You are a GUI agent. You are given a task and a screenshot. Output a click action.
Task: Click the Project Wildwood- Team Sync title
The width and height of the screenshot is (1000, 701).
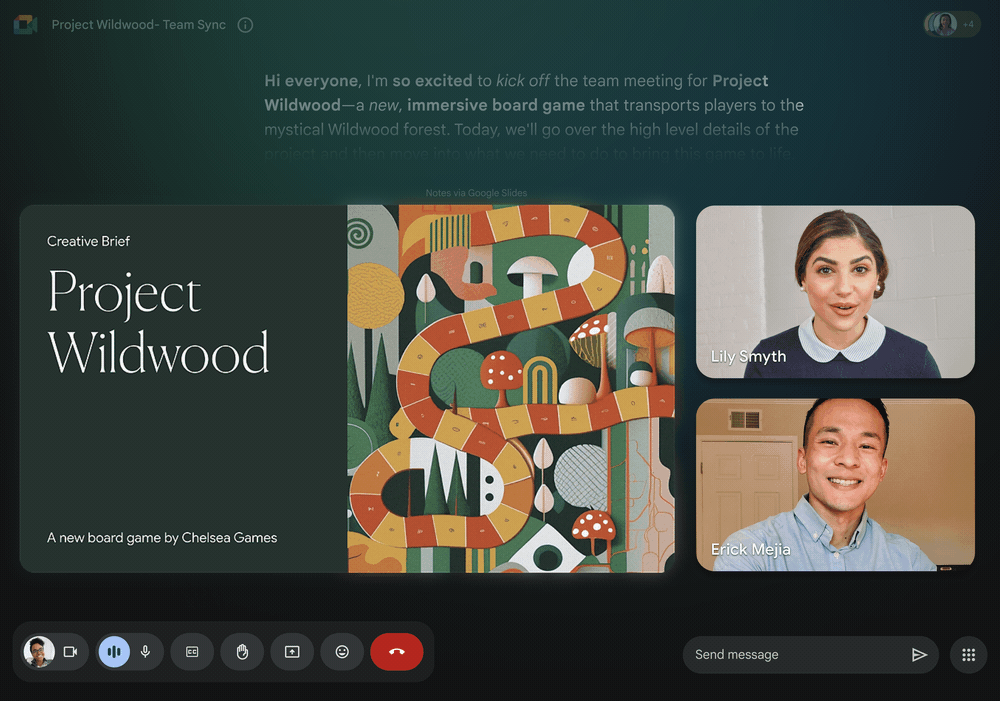click(x=139, y=25)
